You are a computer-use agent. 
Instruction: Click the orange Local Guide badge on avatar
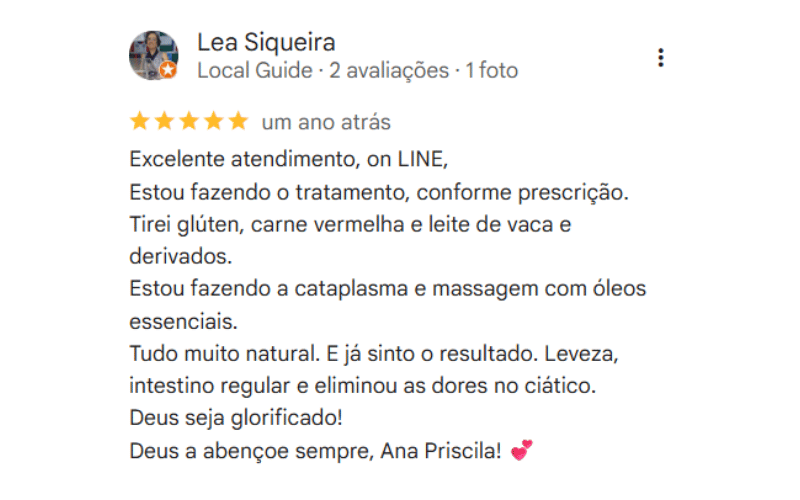(169, 71)
